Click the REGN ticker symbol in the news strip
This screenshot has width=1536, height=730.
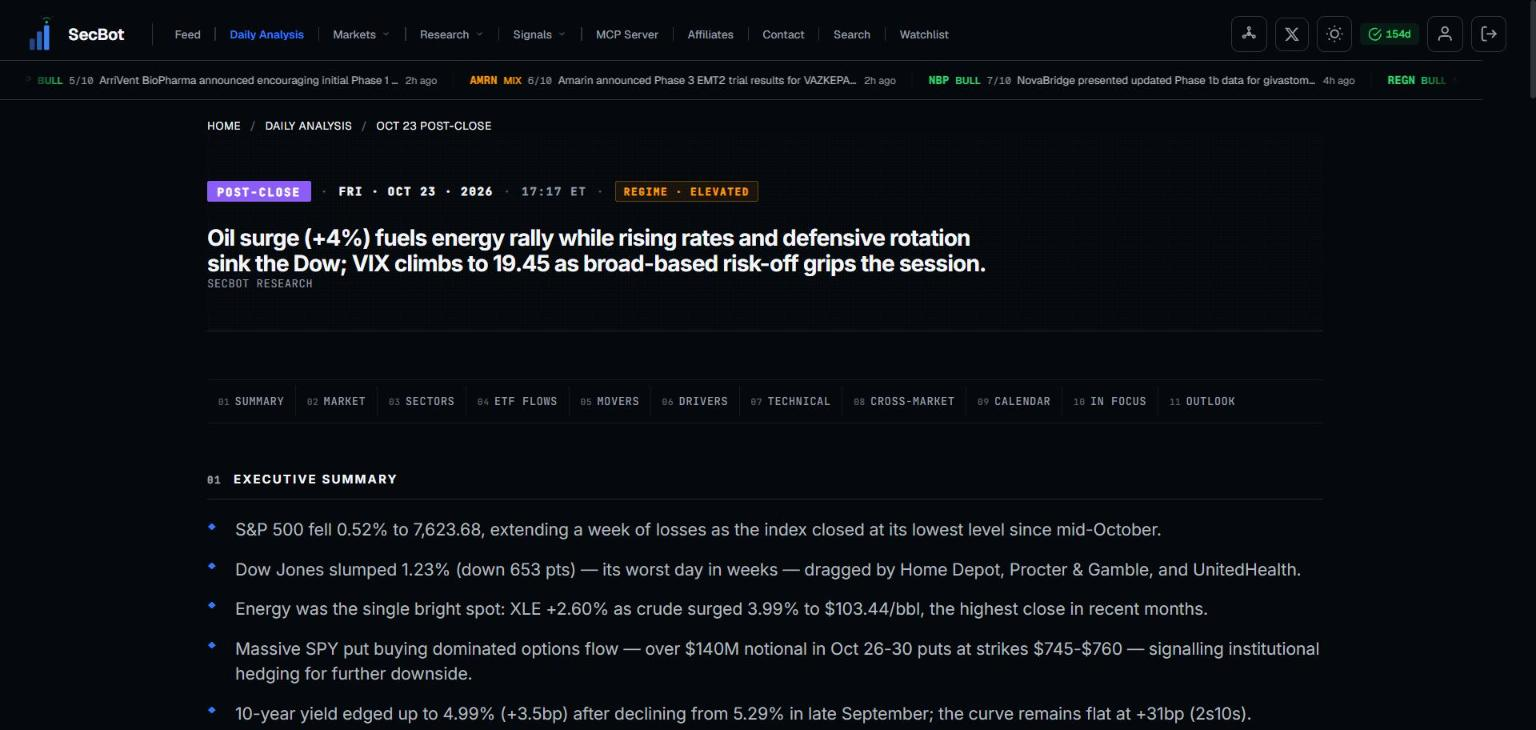pos(1401,80)
